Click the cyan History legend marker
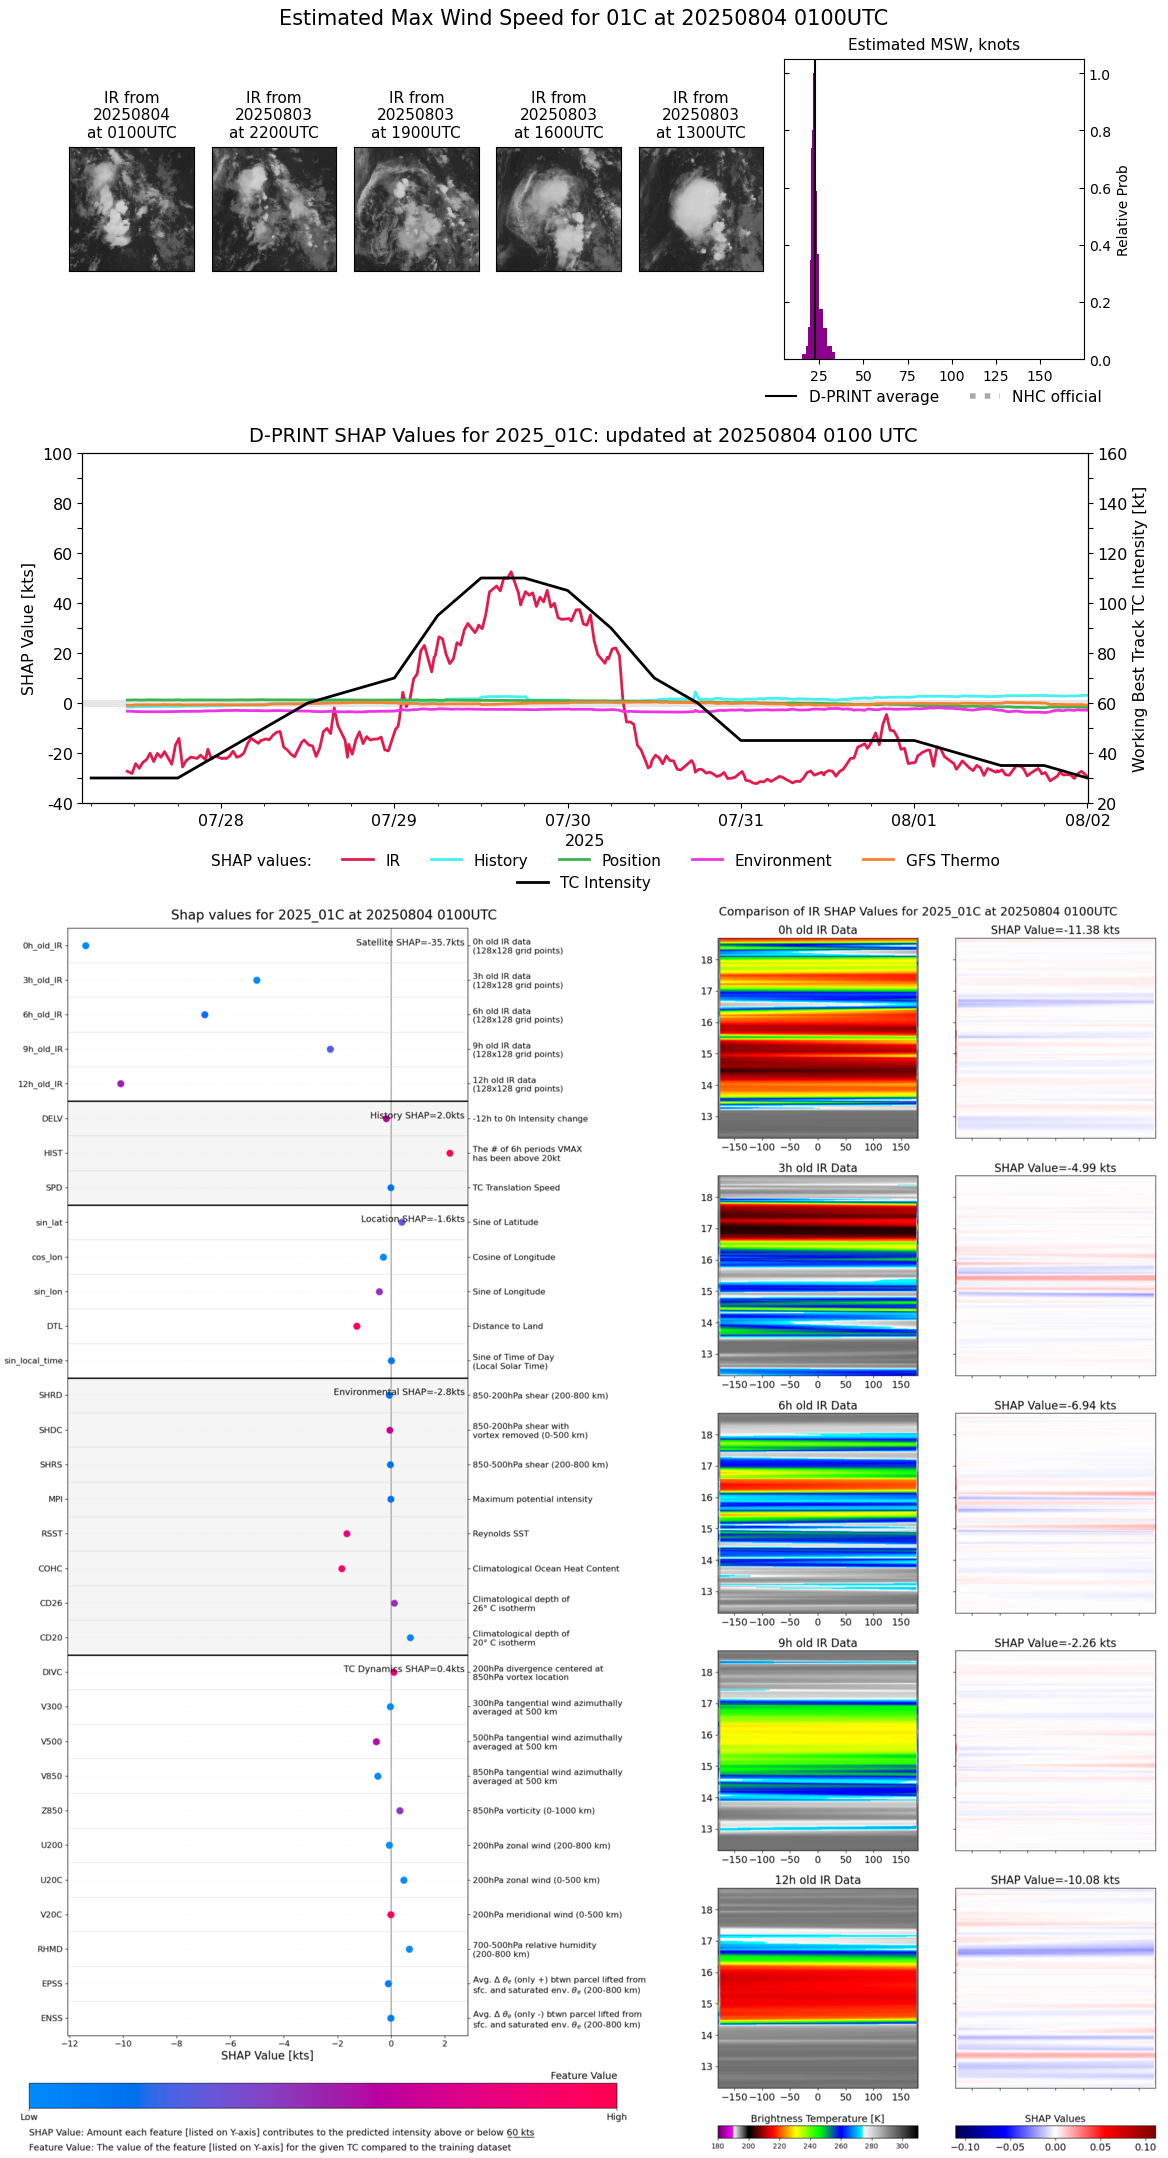Image resolution: width=1168 pixels, height=2158 pixels. click(446, 860)
